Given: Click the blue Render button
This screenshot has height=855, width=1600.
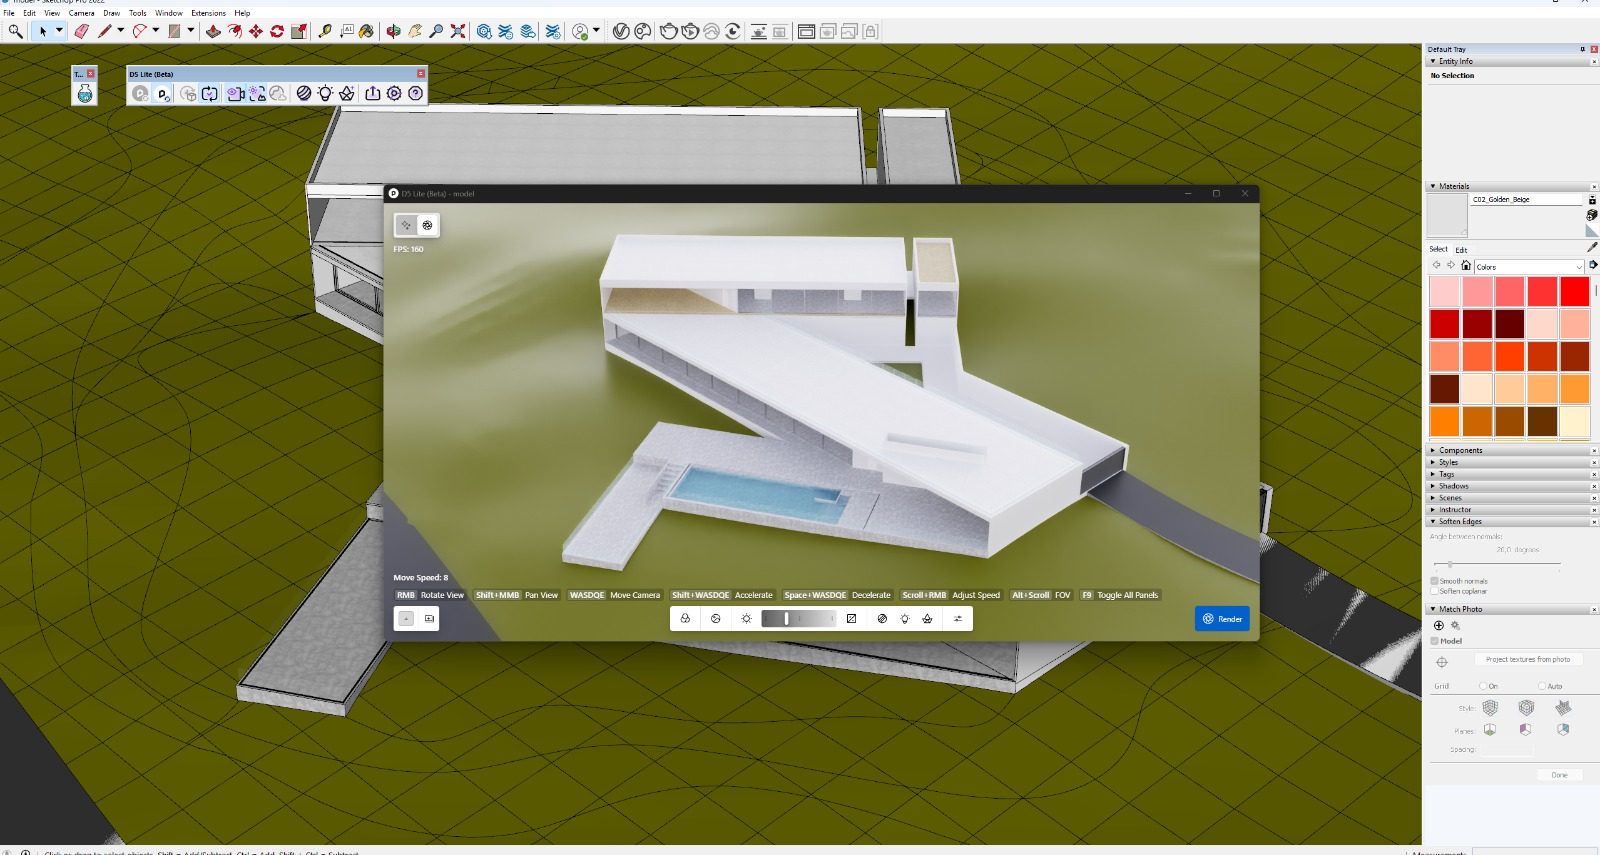Looking at the screenshot, I should click(1221, 619).
